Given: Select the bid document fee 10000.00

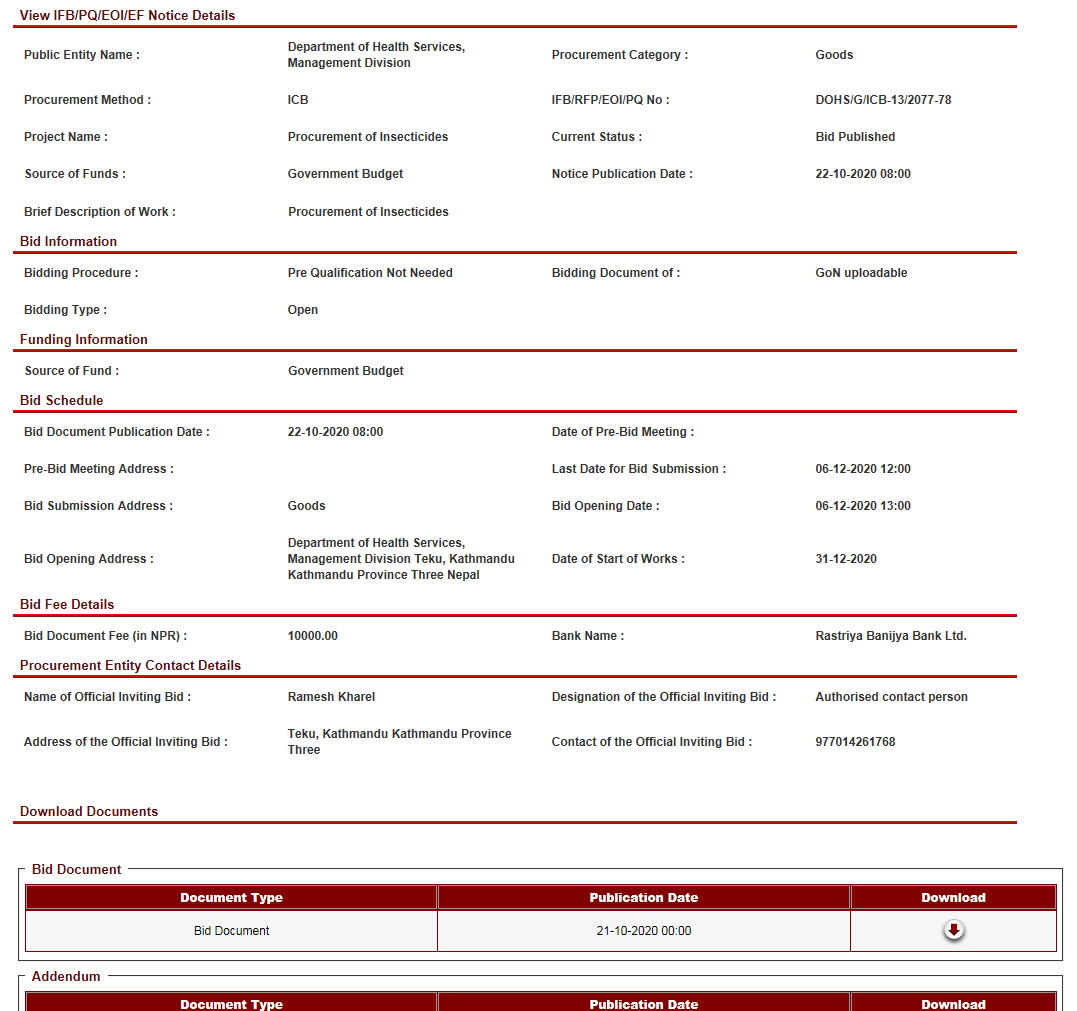Looking at the screenshot, I should (x=312, y=636).
